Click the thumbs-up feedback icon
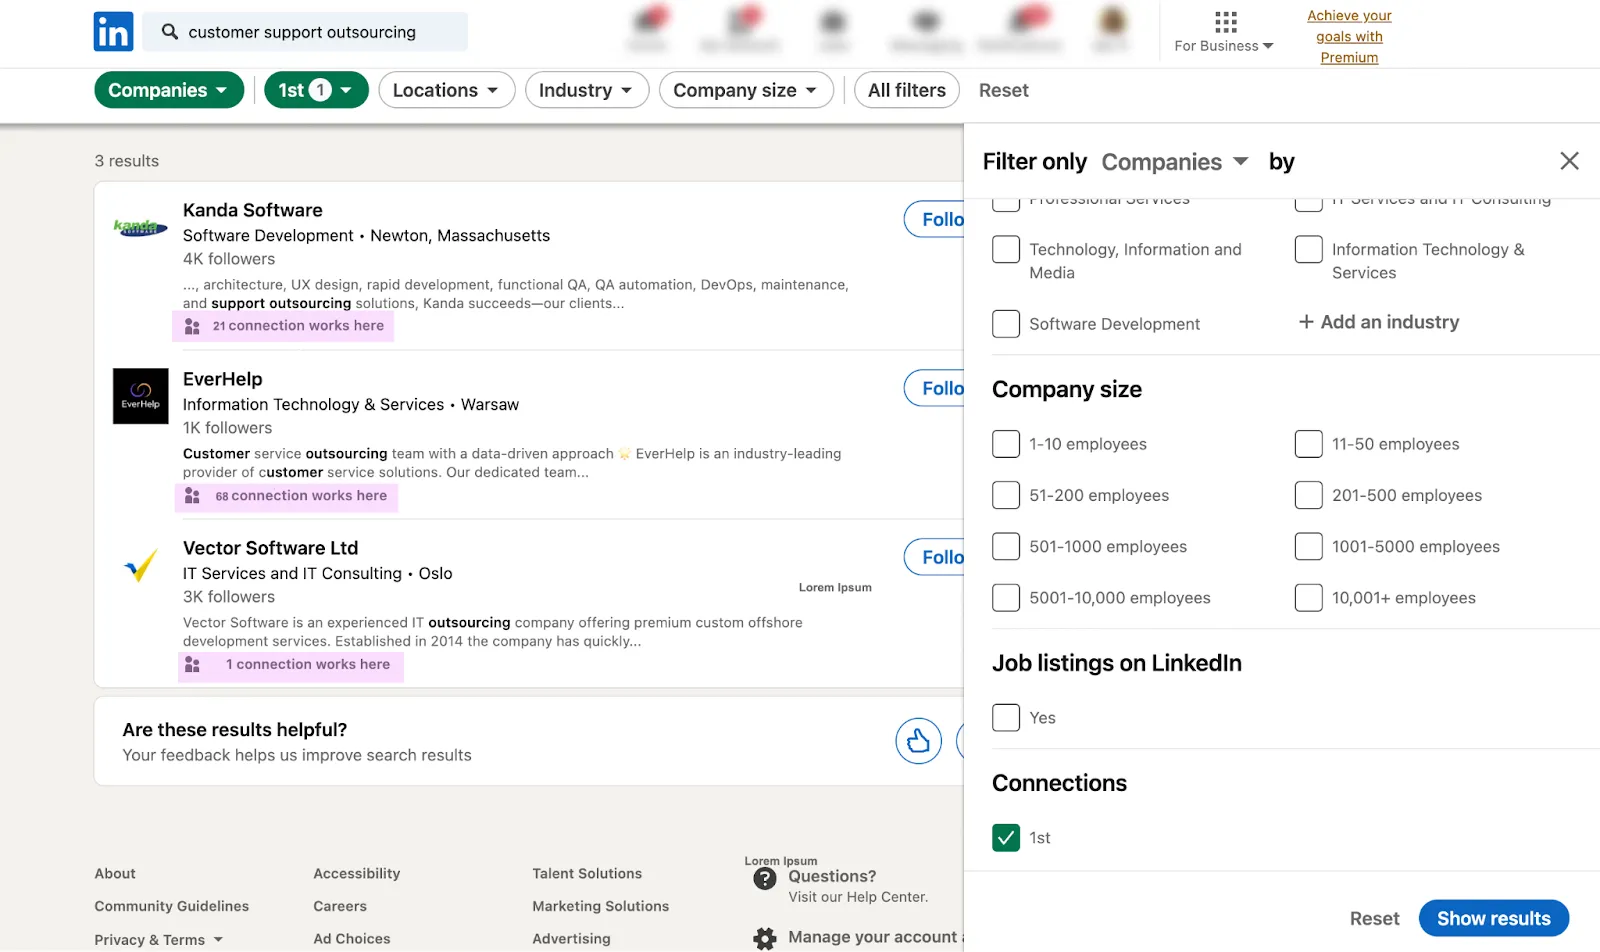The width and height of the screenshot is (1600, 952). pos(918,741)
